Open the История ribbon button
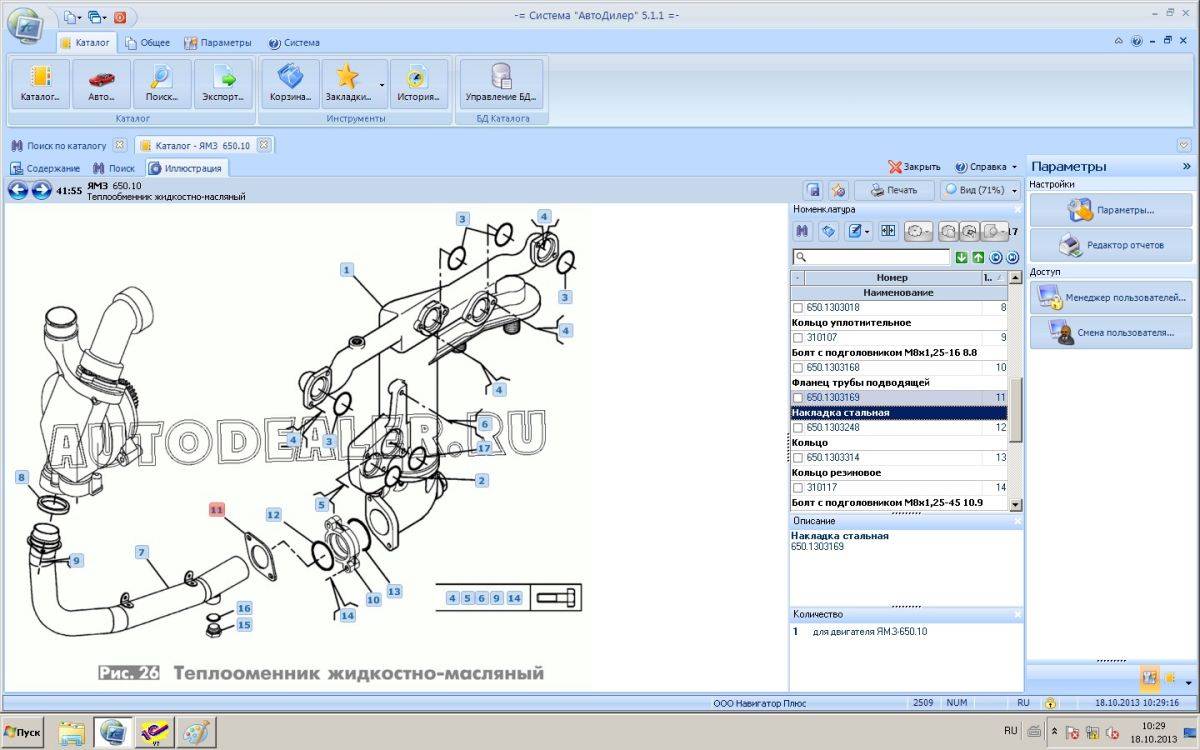 [418, 84]
